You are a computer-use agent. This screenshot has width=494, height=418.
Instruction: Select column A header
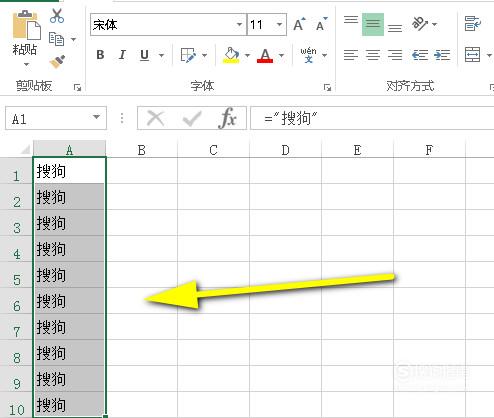[x=69, y=149]
